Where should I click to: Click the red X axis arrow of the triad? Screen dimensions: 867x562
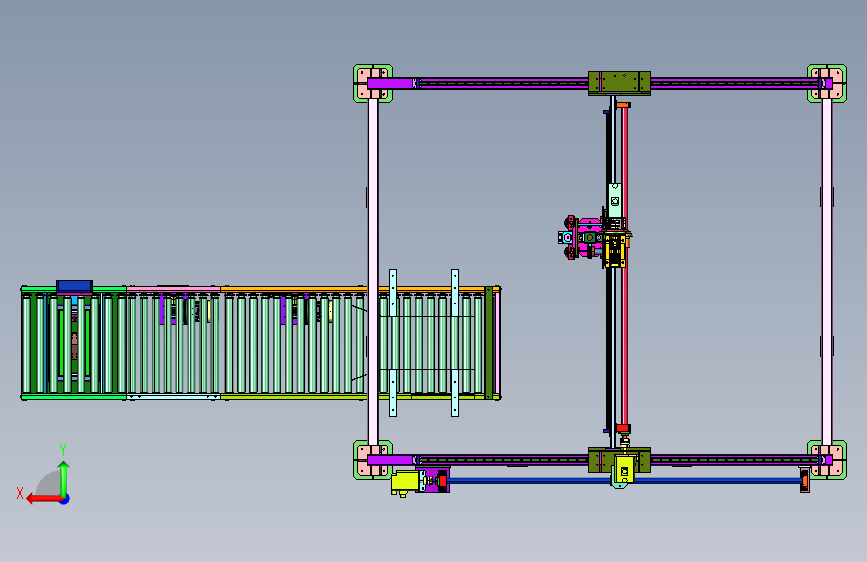[x=43, y=499]
